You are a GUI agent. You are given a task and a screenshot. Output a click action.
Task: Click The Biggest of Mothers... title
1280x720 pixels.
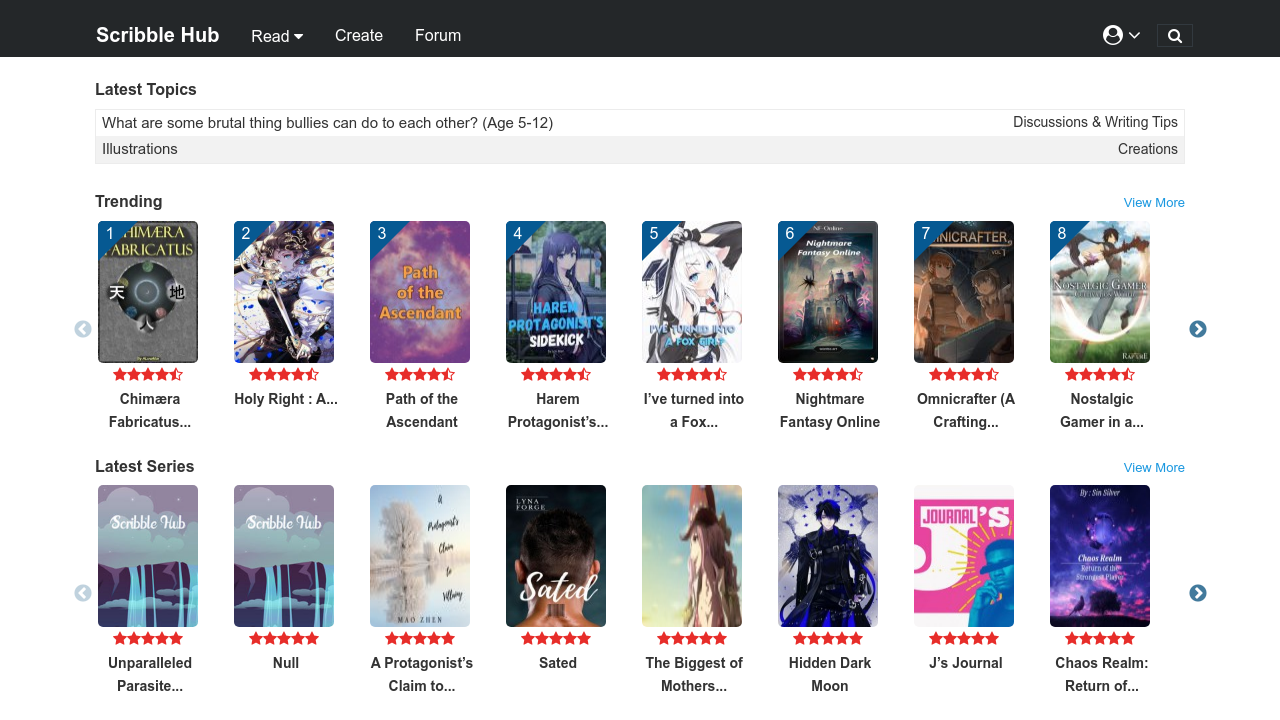pyautogui.click(x=694, y=674)
